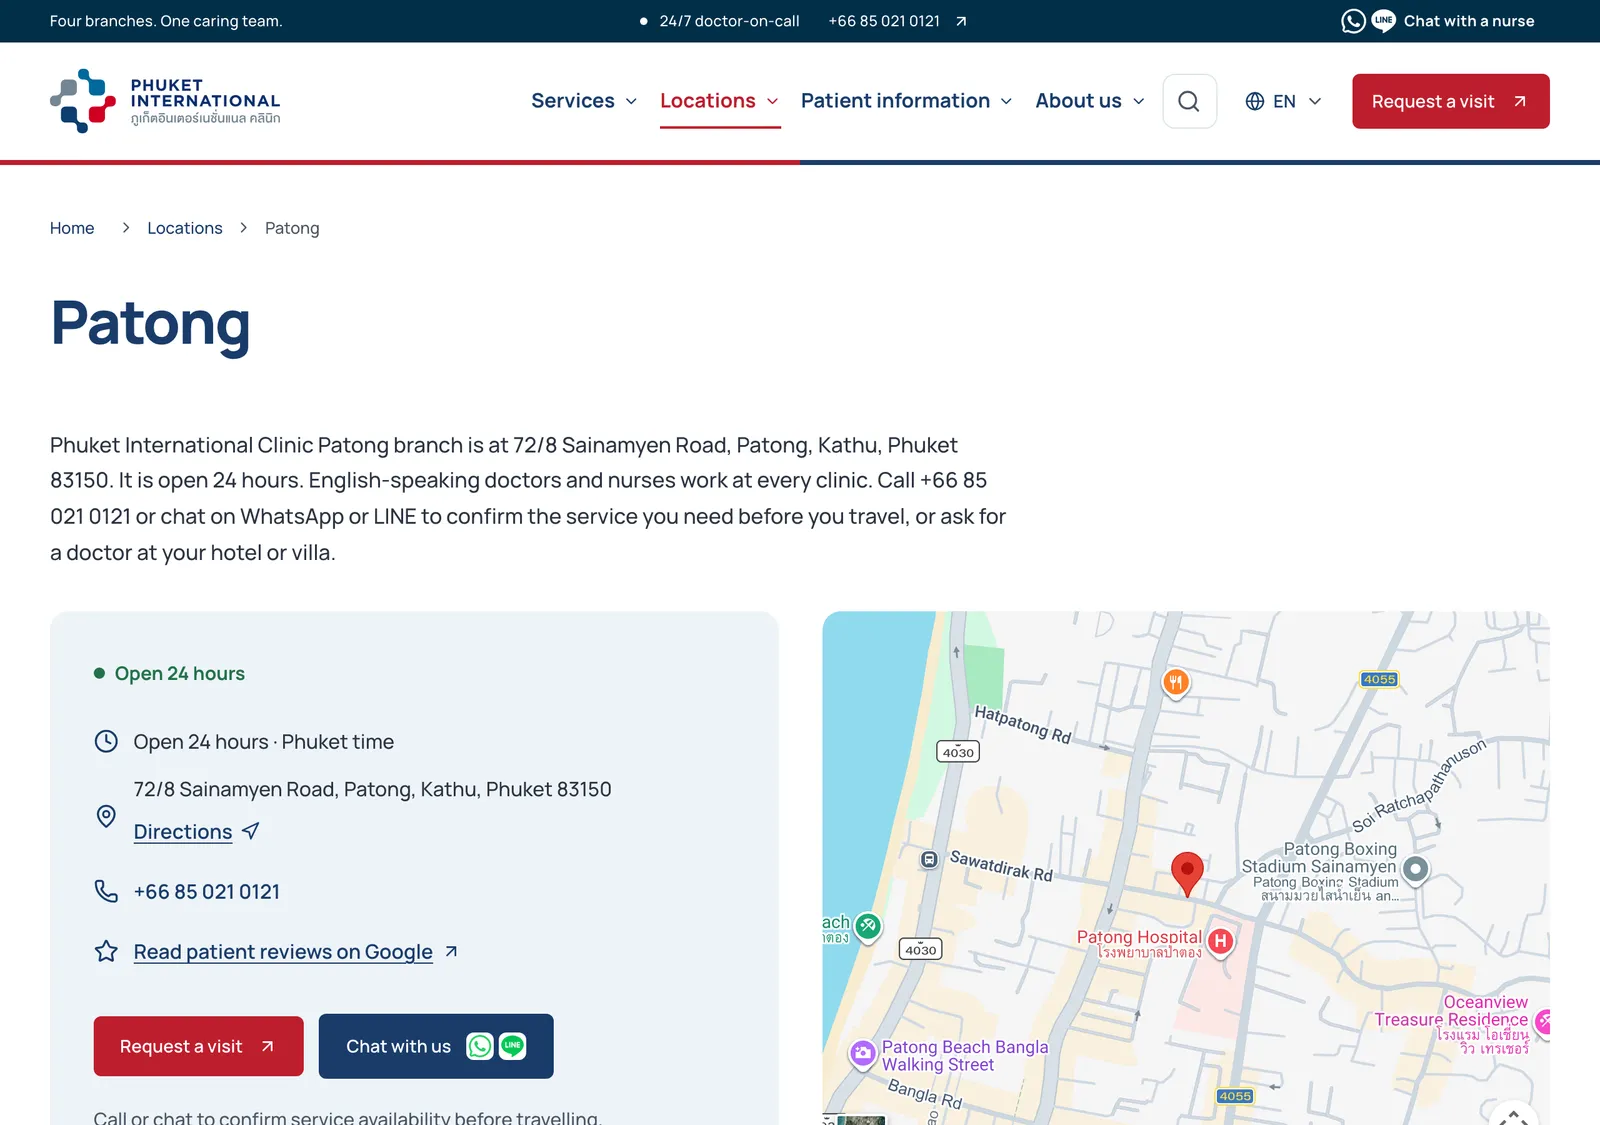1600x1125 pixels.
Task: Click the WhatsApp icon in Chat with us button
Action: click(x=480, y=1046)
